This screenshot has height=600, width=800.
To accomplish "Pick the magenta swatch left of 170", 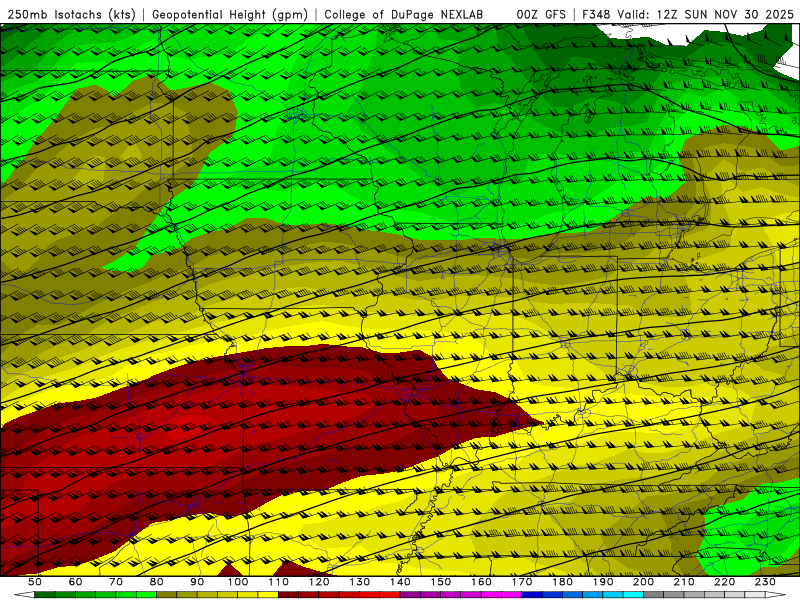I will tap(511, 594).
